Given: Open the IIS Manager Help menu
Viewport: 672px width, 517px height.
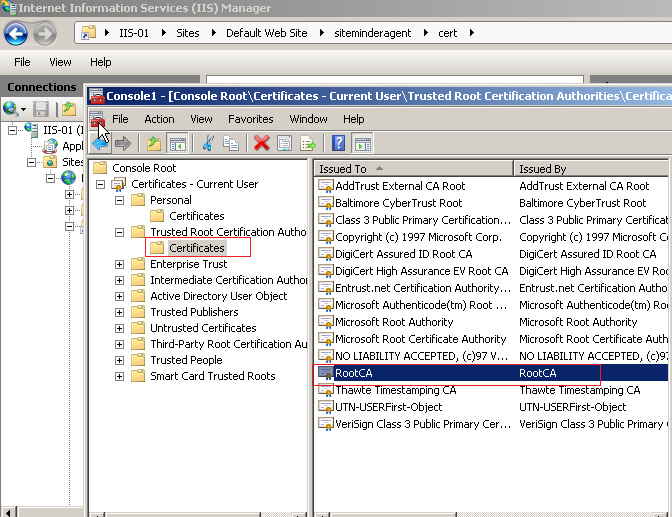Looking at the screenshot, I should [101, 63].
